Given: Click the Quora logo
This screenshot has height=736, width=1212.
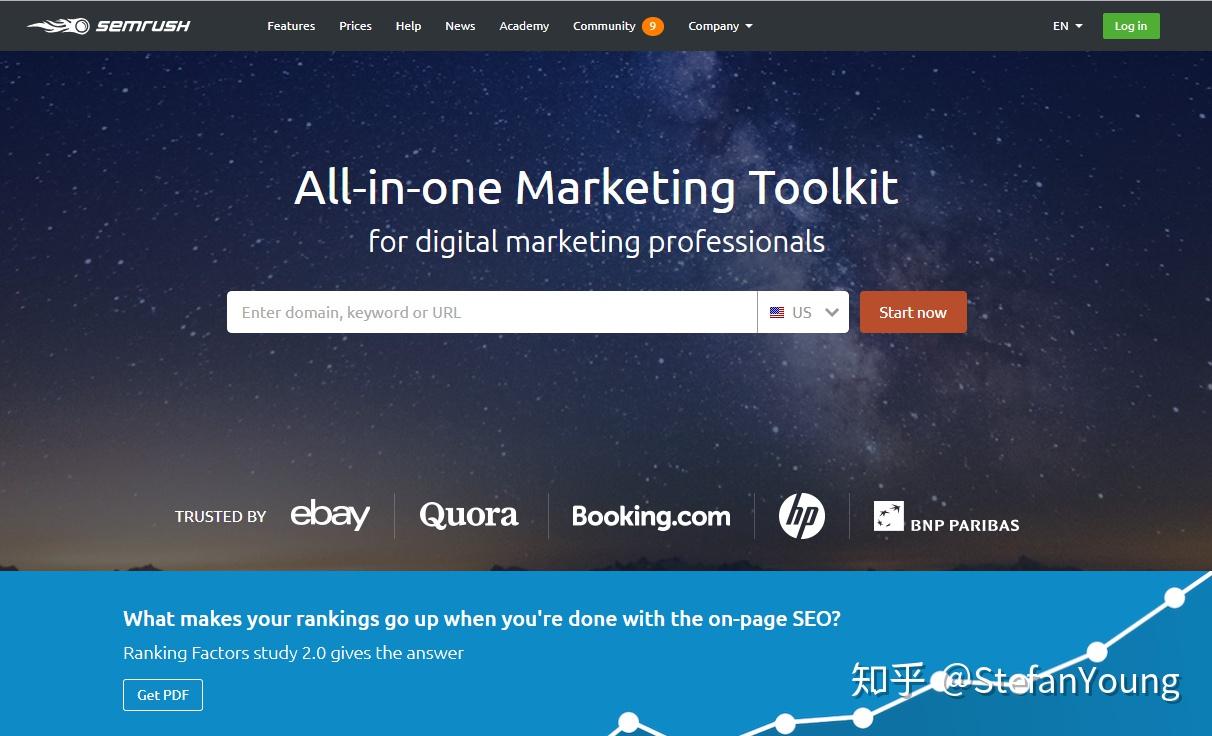Looking at the screenshot, I should point(469,515).
